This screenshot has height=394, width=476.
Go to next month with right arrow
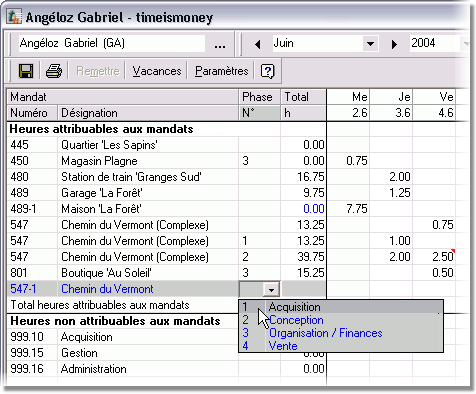tap(394, 44)
